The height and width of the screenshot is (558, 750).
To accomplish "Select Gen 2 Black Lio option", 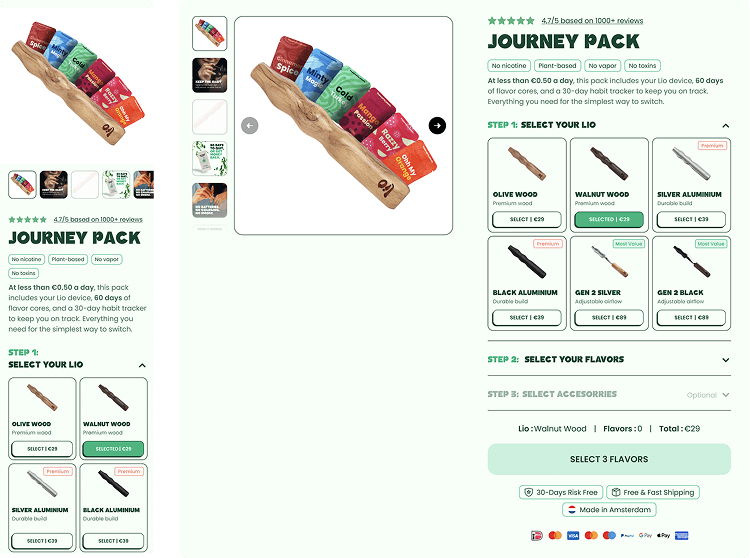I will coord(691,317).
